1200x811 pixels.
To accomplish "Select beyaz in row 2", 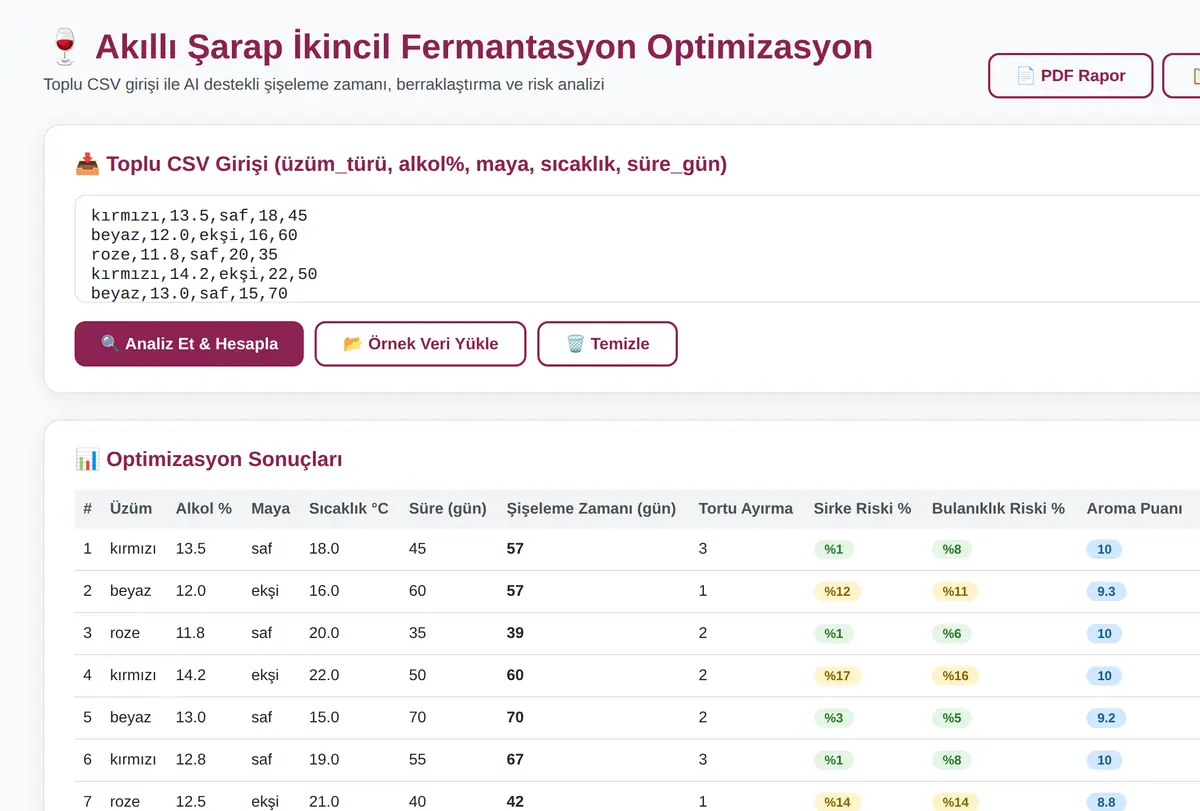I will click(130, 591).
